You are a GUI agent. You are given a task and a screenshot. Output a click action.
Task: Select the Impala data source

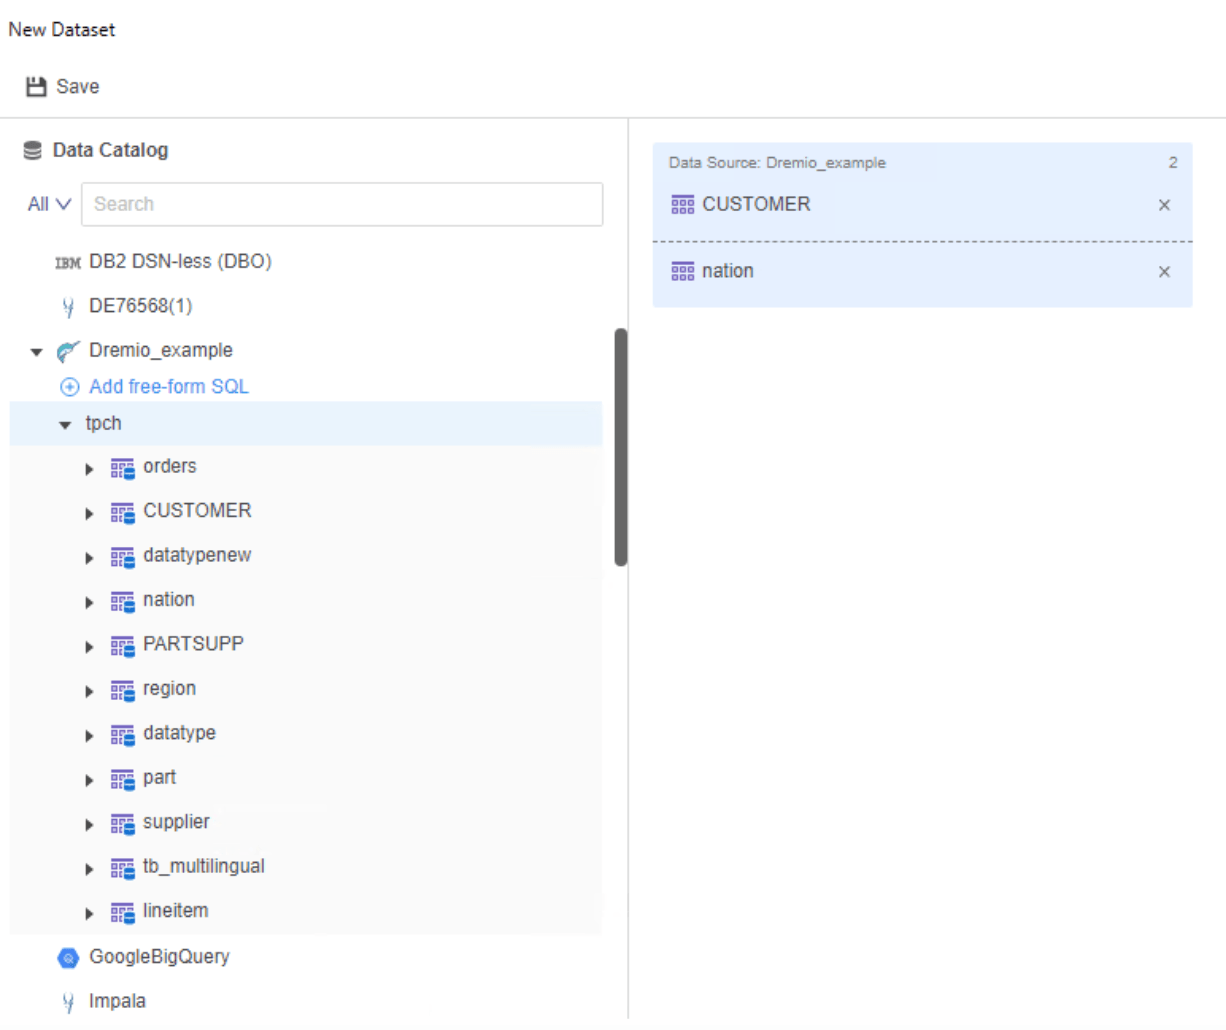(117, 1001)
